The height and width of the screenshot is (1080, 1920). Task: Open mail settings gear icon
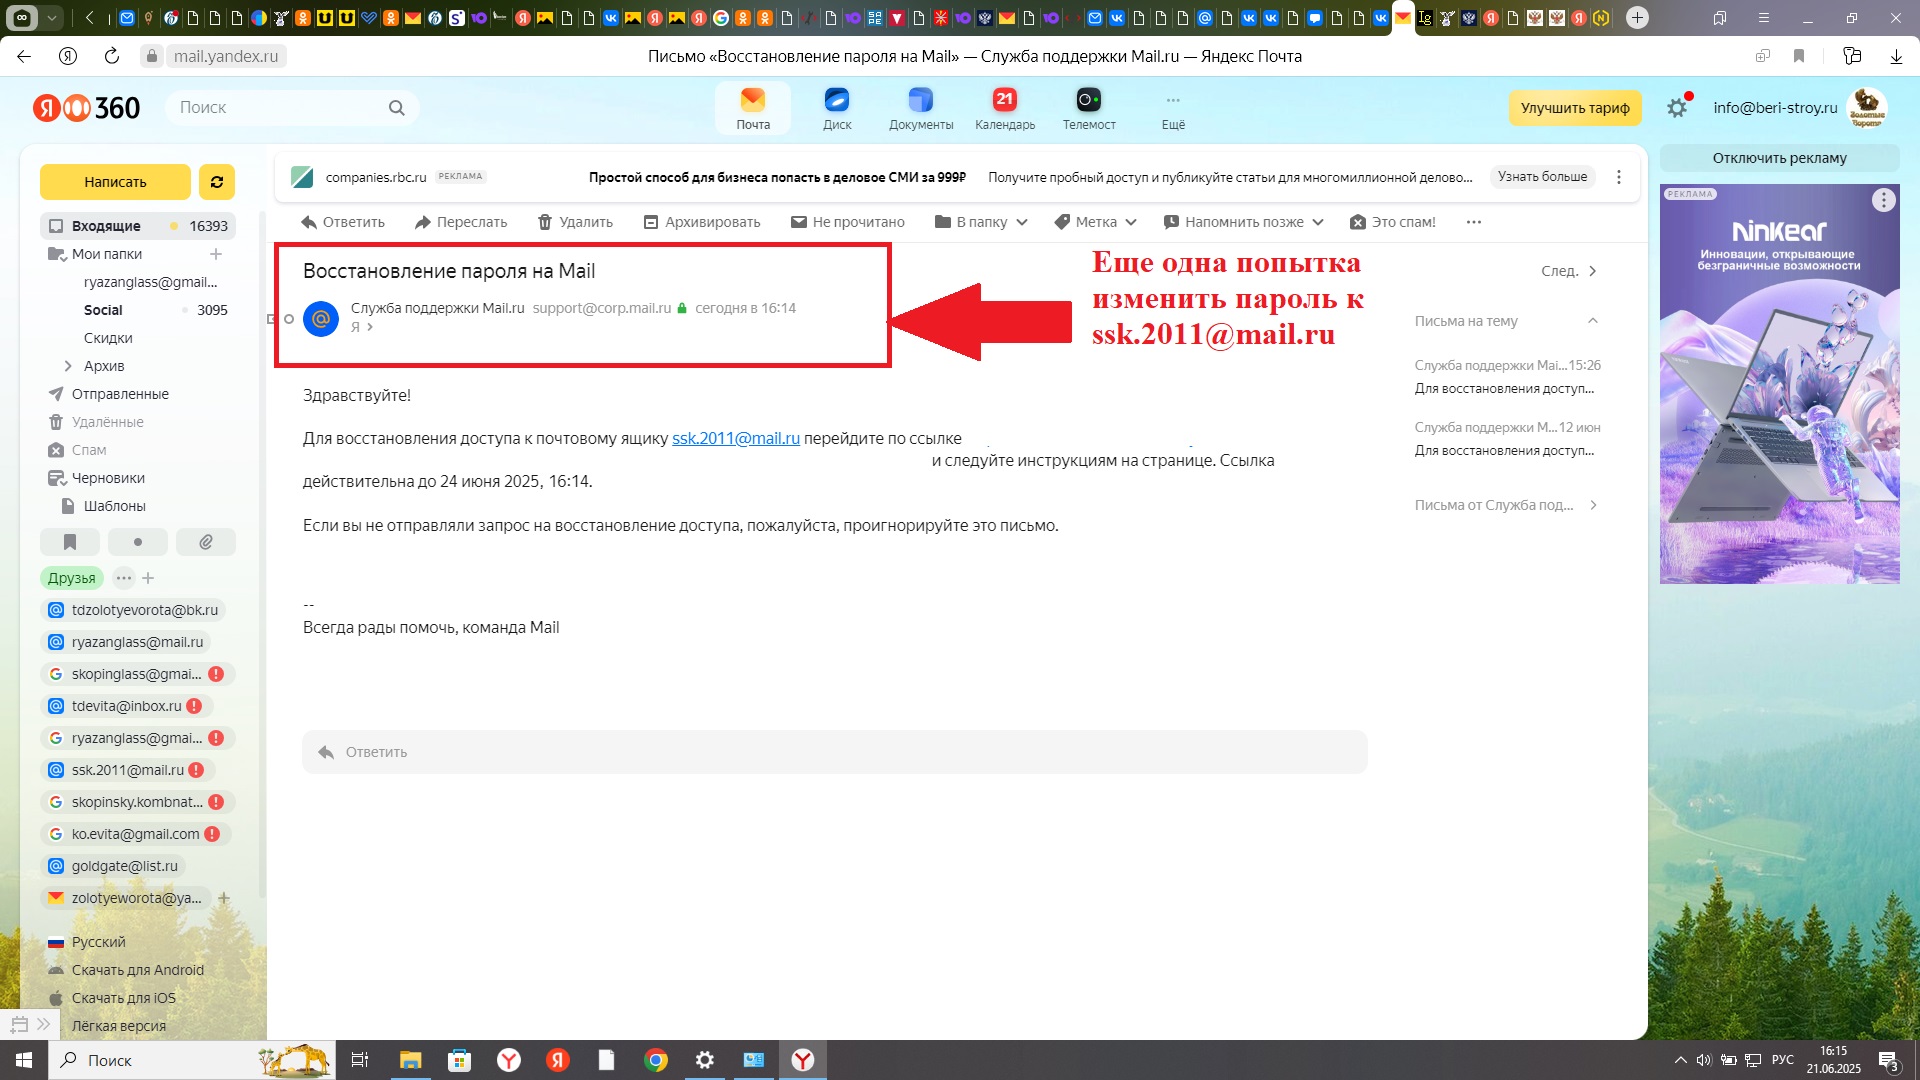coord(1677,108)
